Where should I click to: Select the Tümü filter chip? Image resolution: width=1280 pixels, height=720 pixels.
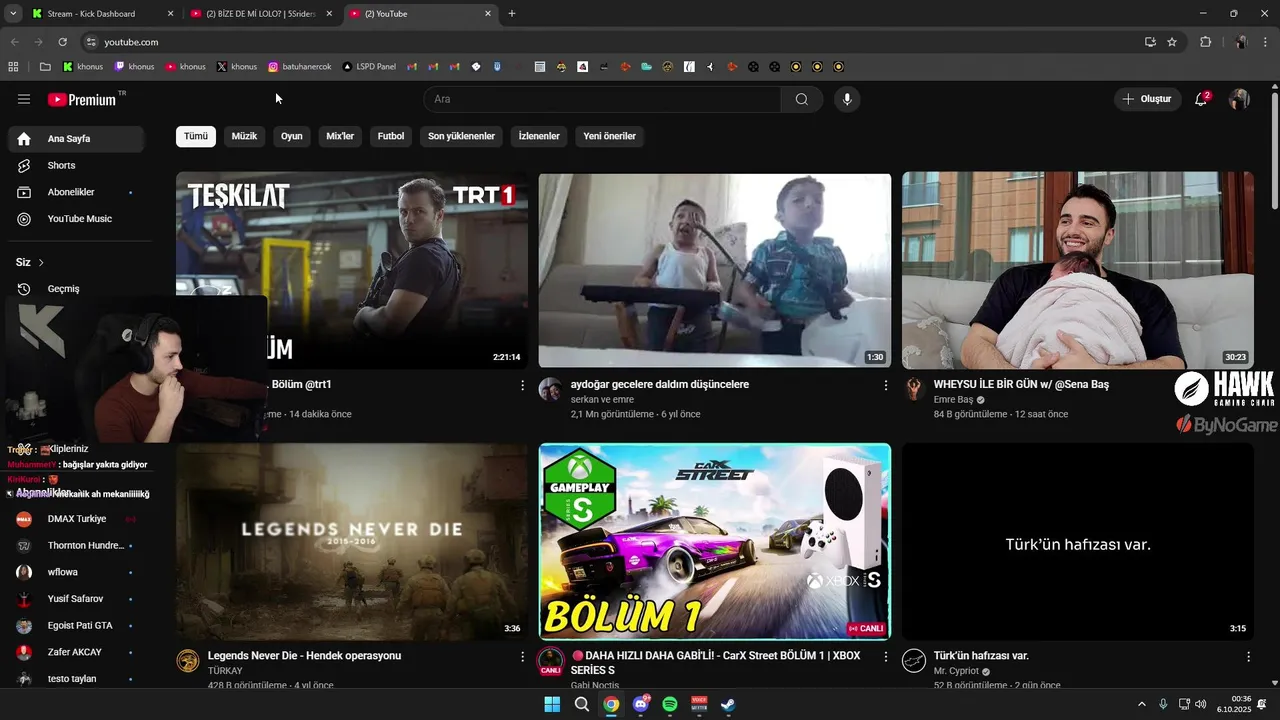196,136
